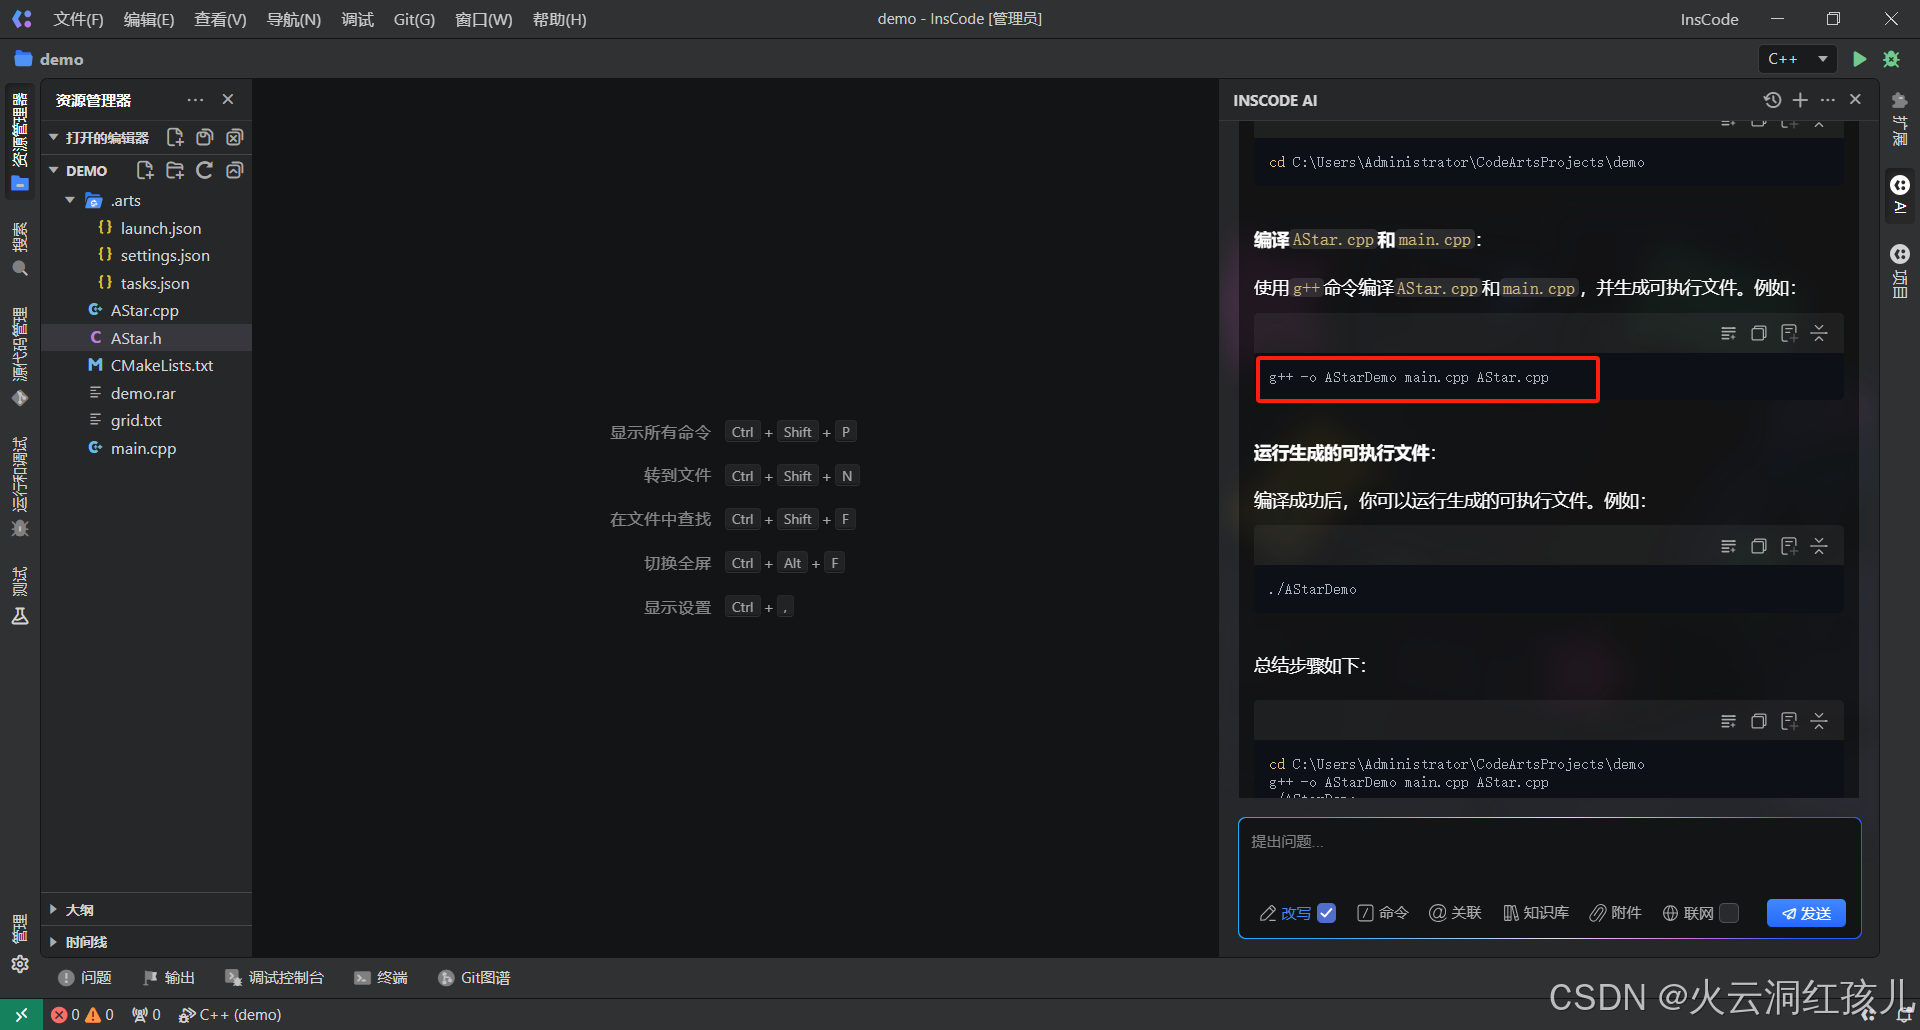Switch to the 调试控制台 bottom tab
1920x1030 pixels.
274,977
